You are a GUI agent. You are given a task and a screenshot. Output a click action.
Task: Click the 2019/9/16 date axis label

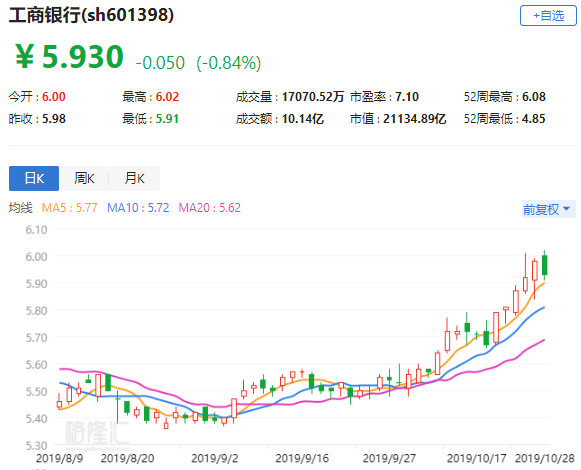[x=302, y=458]
